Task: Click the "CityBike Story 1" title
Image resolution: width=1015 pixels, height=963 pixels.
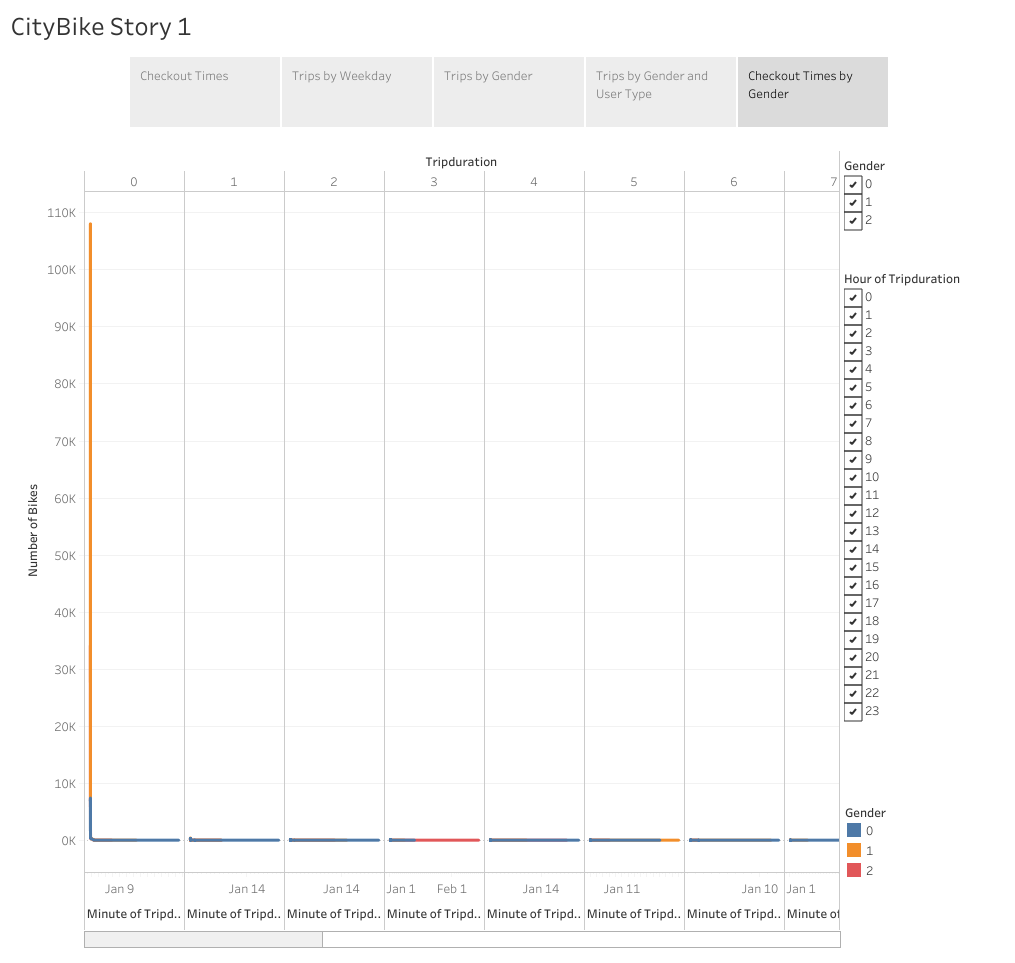Action: (x=100, y=27)
